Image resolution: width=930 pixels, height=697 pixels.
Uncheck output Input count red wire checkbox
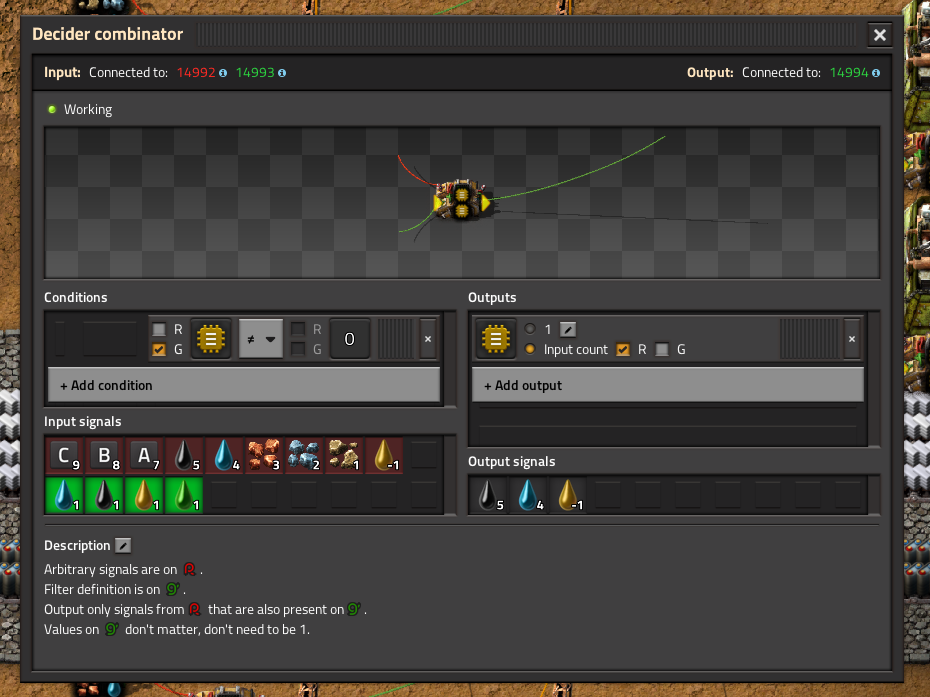click(x=623, y=349)
